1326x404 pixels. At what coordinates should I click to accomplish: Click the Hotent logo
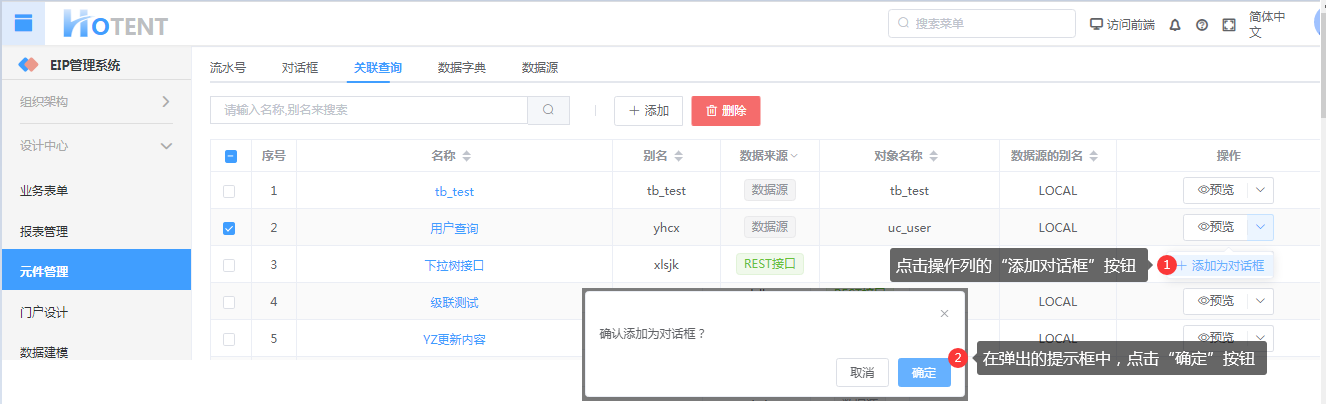pyautogui.click(x=115, y=24)
